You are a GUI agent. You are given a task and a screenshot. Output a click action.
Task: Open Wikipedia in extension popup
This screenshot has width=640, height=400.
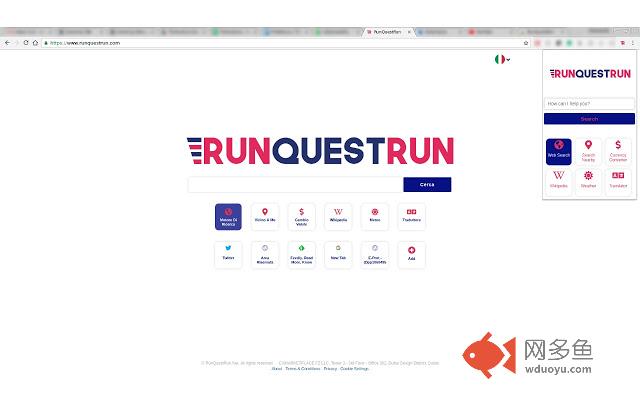coord(558,182)
